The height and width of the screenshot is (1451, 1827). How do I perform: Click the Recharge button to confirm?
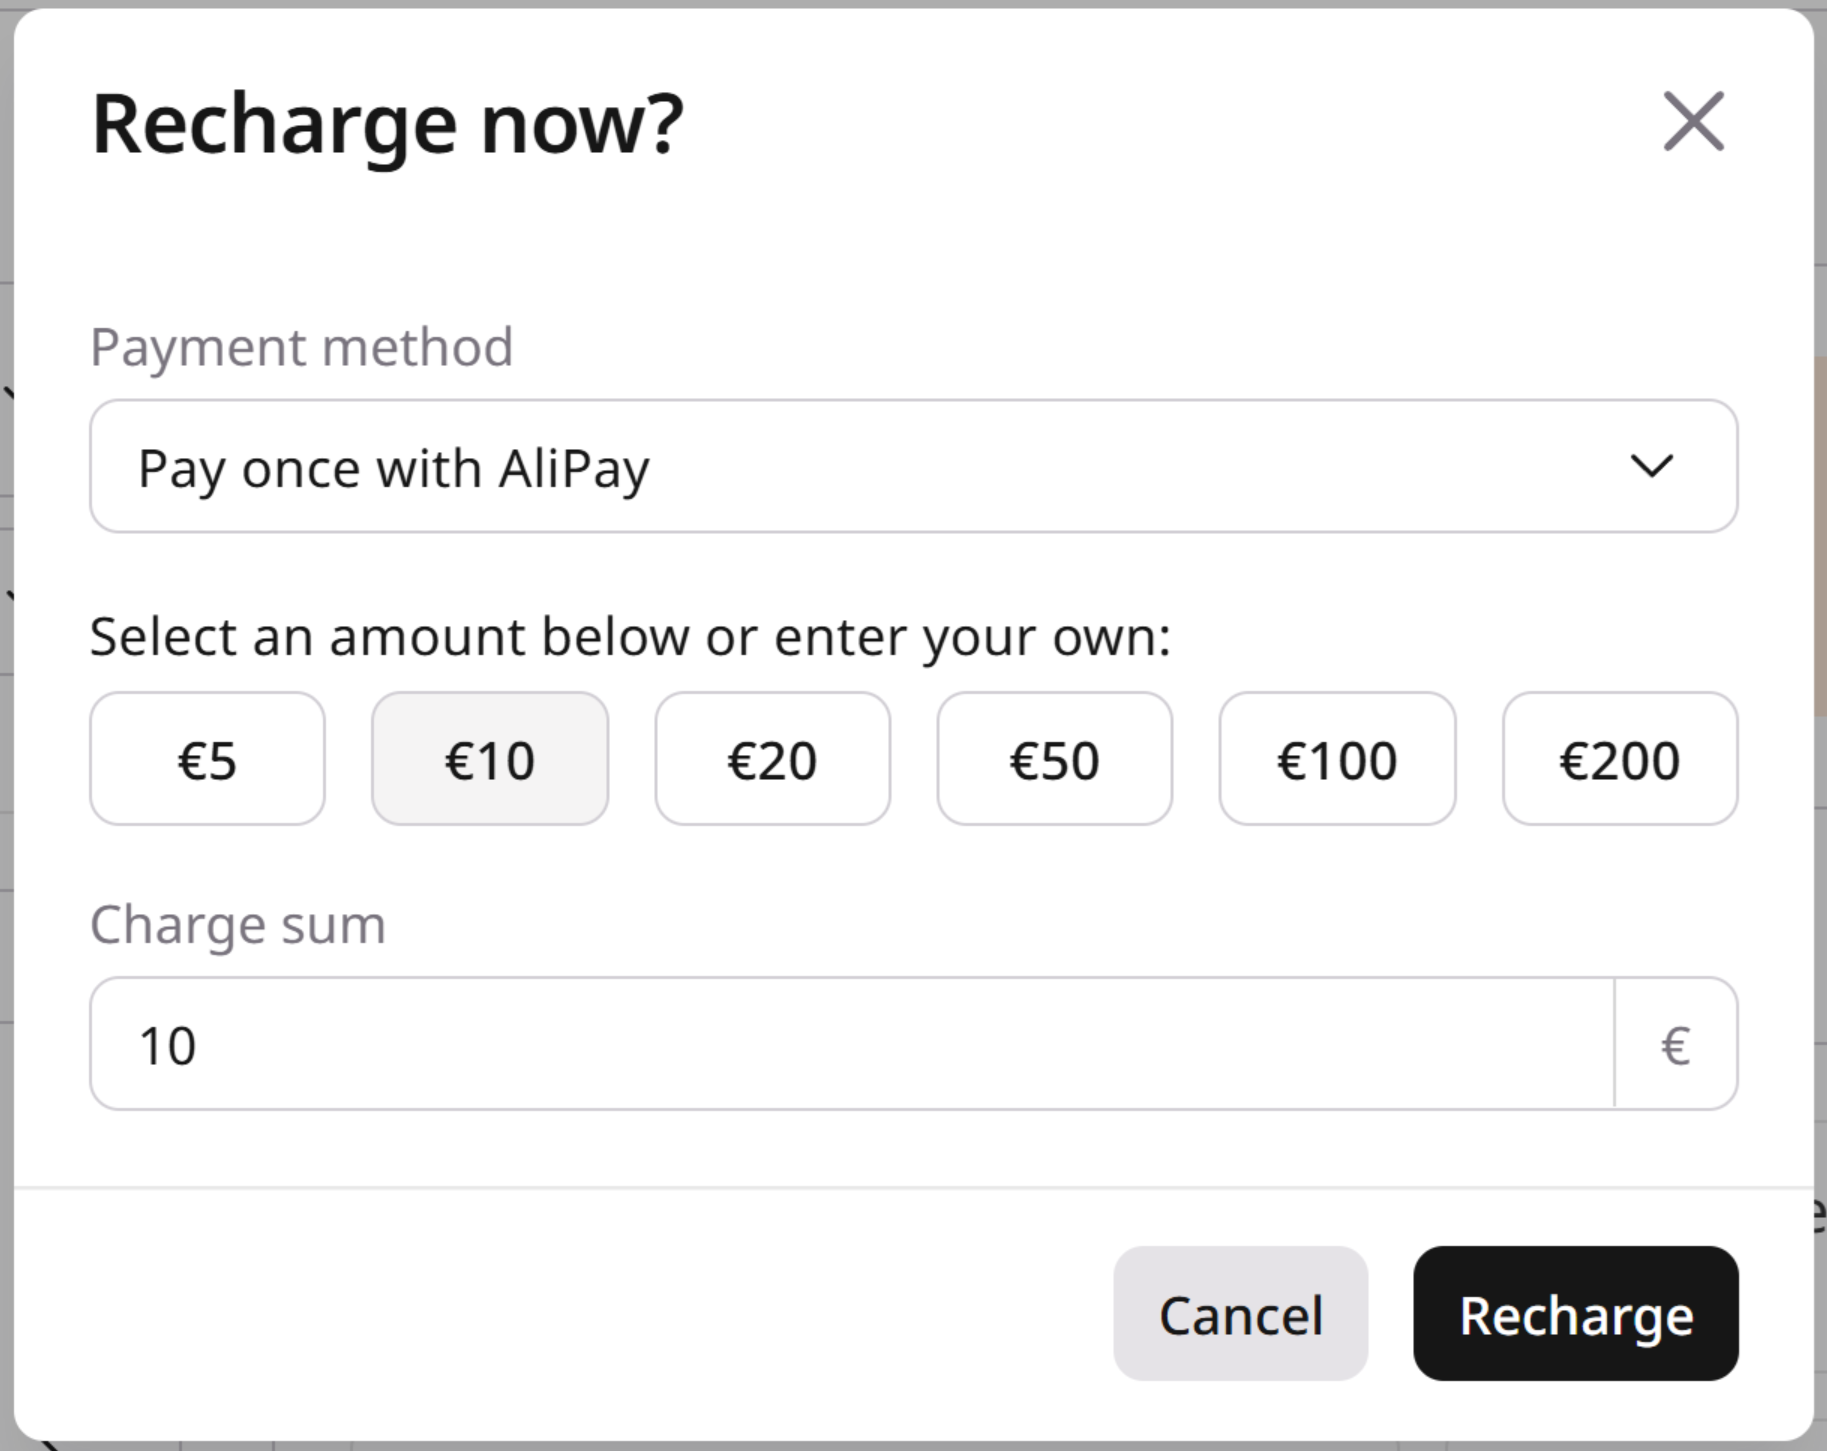pyautogui.click(x=1575, y=1314)
